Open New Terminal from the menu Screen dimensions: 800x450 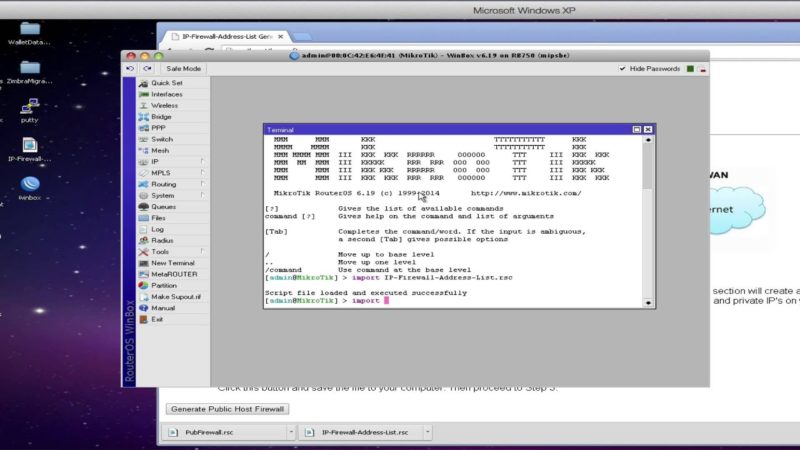point(173,263)
